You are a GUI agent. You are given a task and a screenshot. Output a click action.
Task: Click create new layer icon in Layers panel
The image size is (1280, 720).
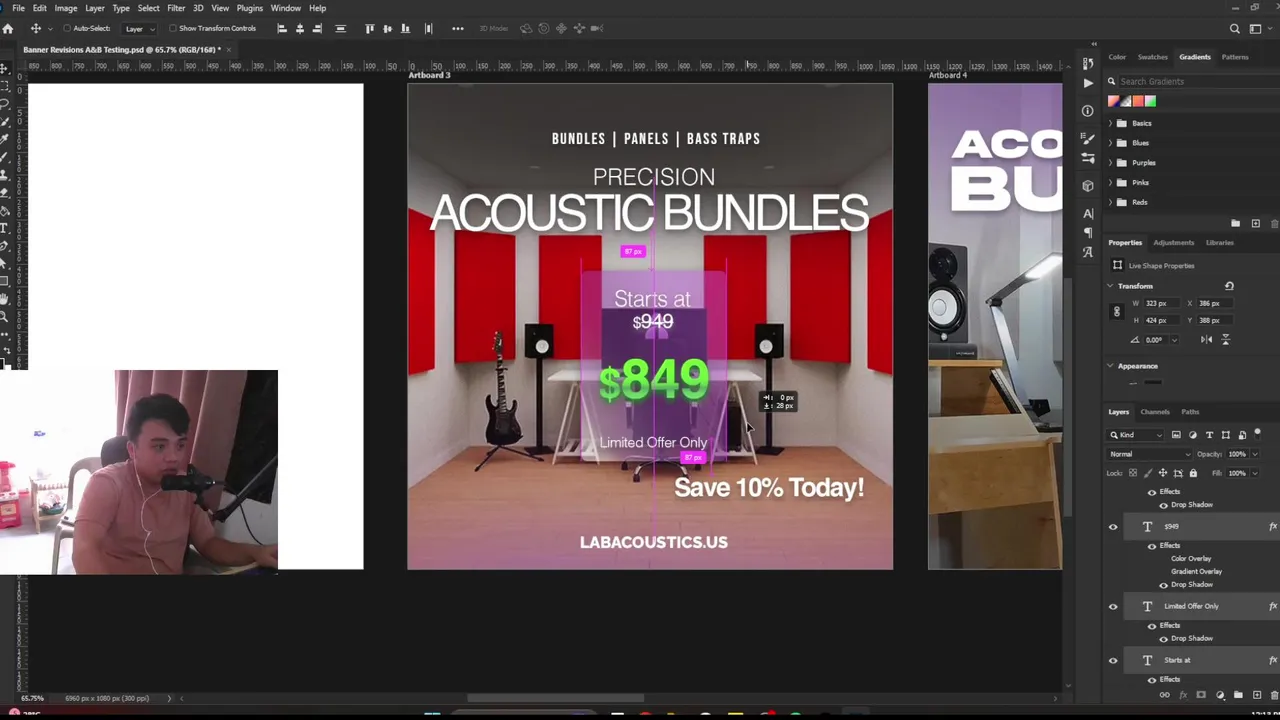(x=1257, y=695)
